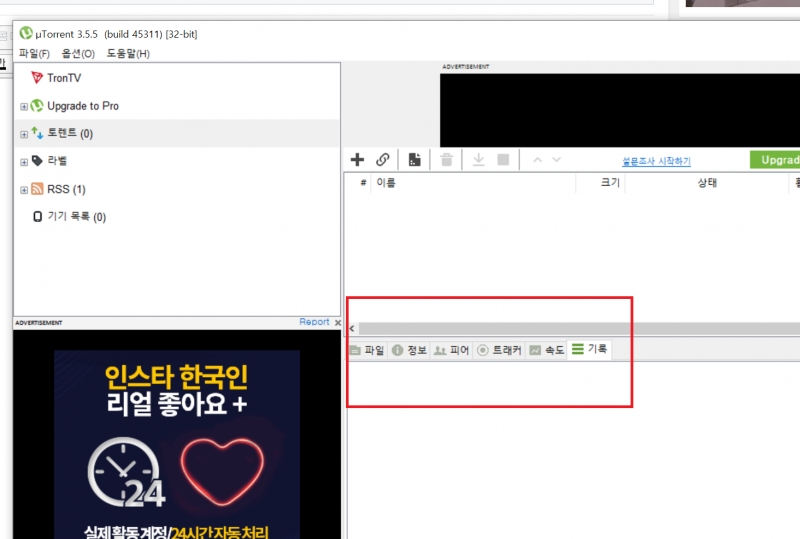The image size is (800, 539).
Task: Click the horizontal scrollbar left arrow
Action: (351, 328)
